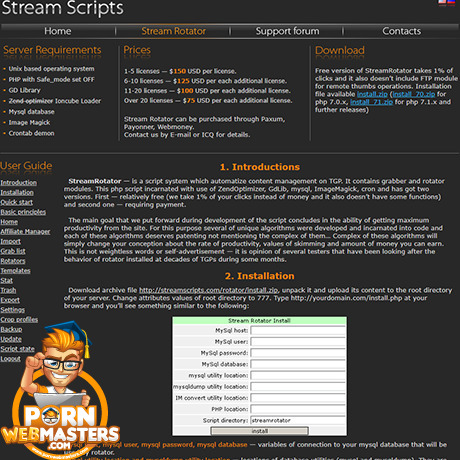The width and height of the screenshot is (460, 460).
Task: Jump to Quick start section
Action: (x=17, y=202)
